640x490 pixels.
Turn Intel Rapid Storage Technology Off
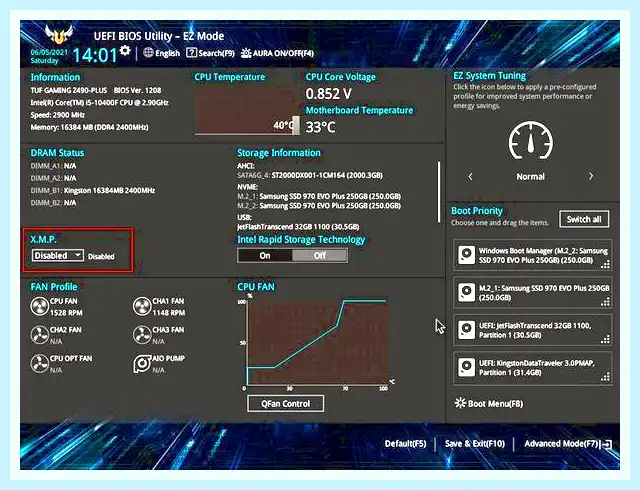click(320, 256)
